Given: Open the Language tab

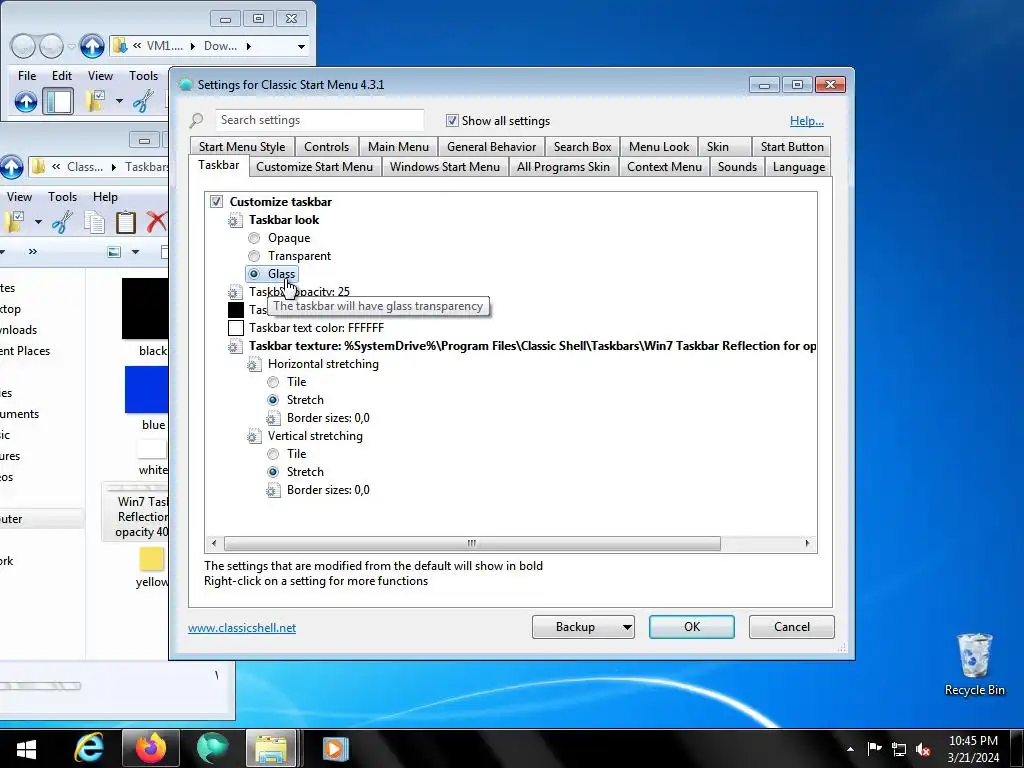Looking at the screenshot, I should 799,167.
